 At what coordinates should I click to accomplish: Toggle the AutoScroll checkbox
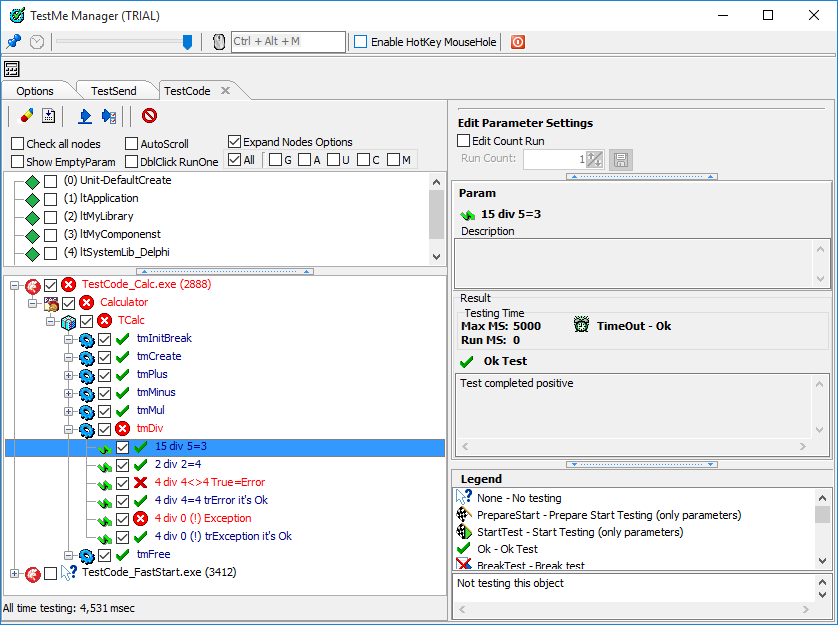[x=132, y=144]
